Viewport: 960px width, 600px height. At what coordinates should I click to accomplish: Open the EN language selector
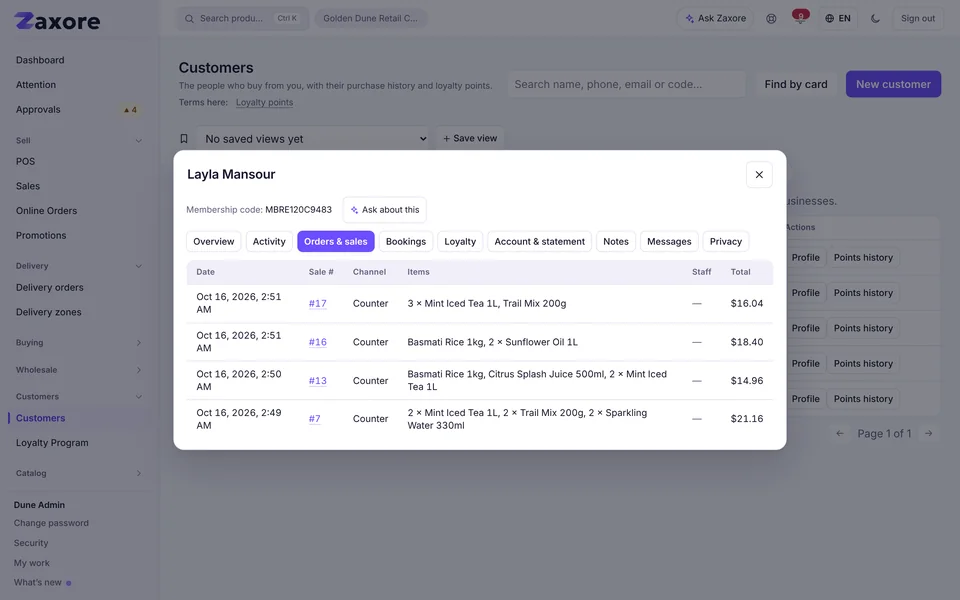pyautogui.click(x=838, y=18)
